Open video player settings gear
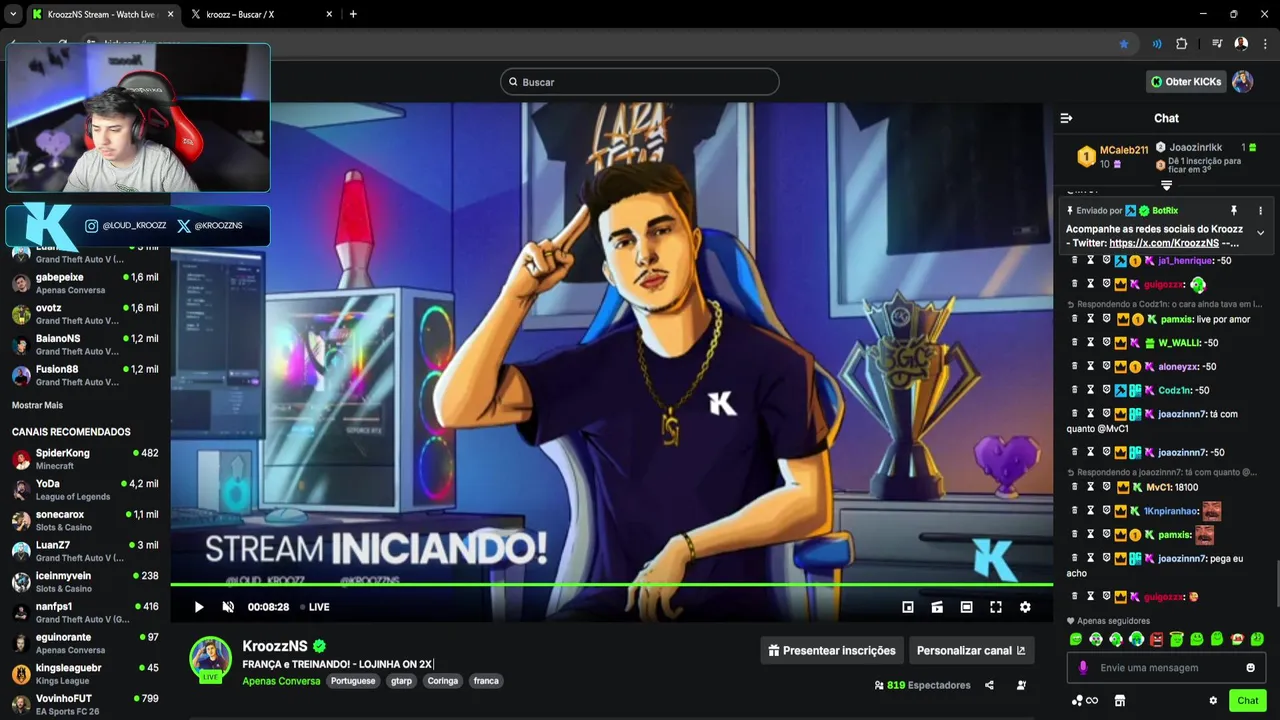The height and width of the screenshot is (720, 1280). [1025, 607]
